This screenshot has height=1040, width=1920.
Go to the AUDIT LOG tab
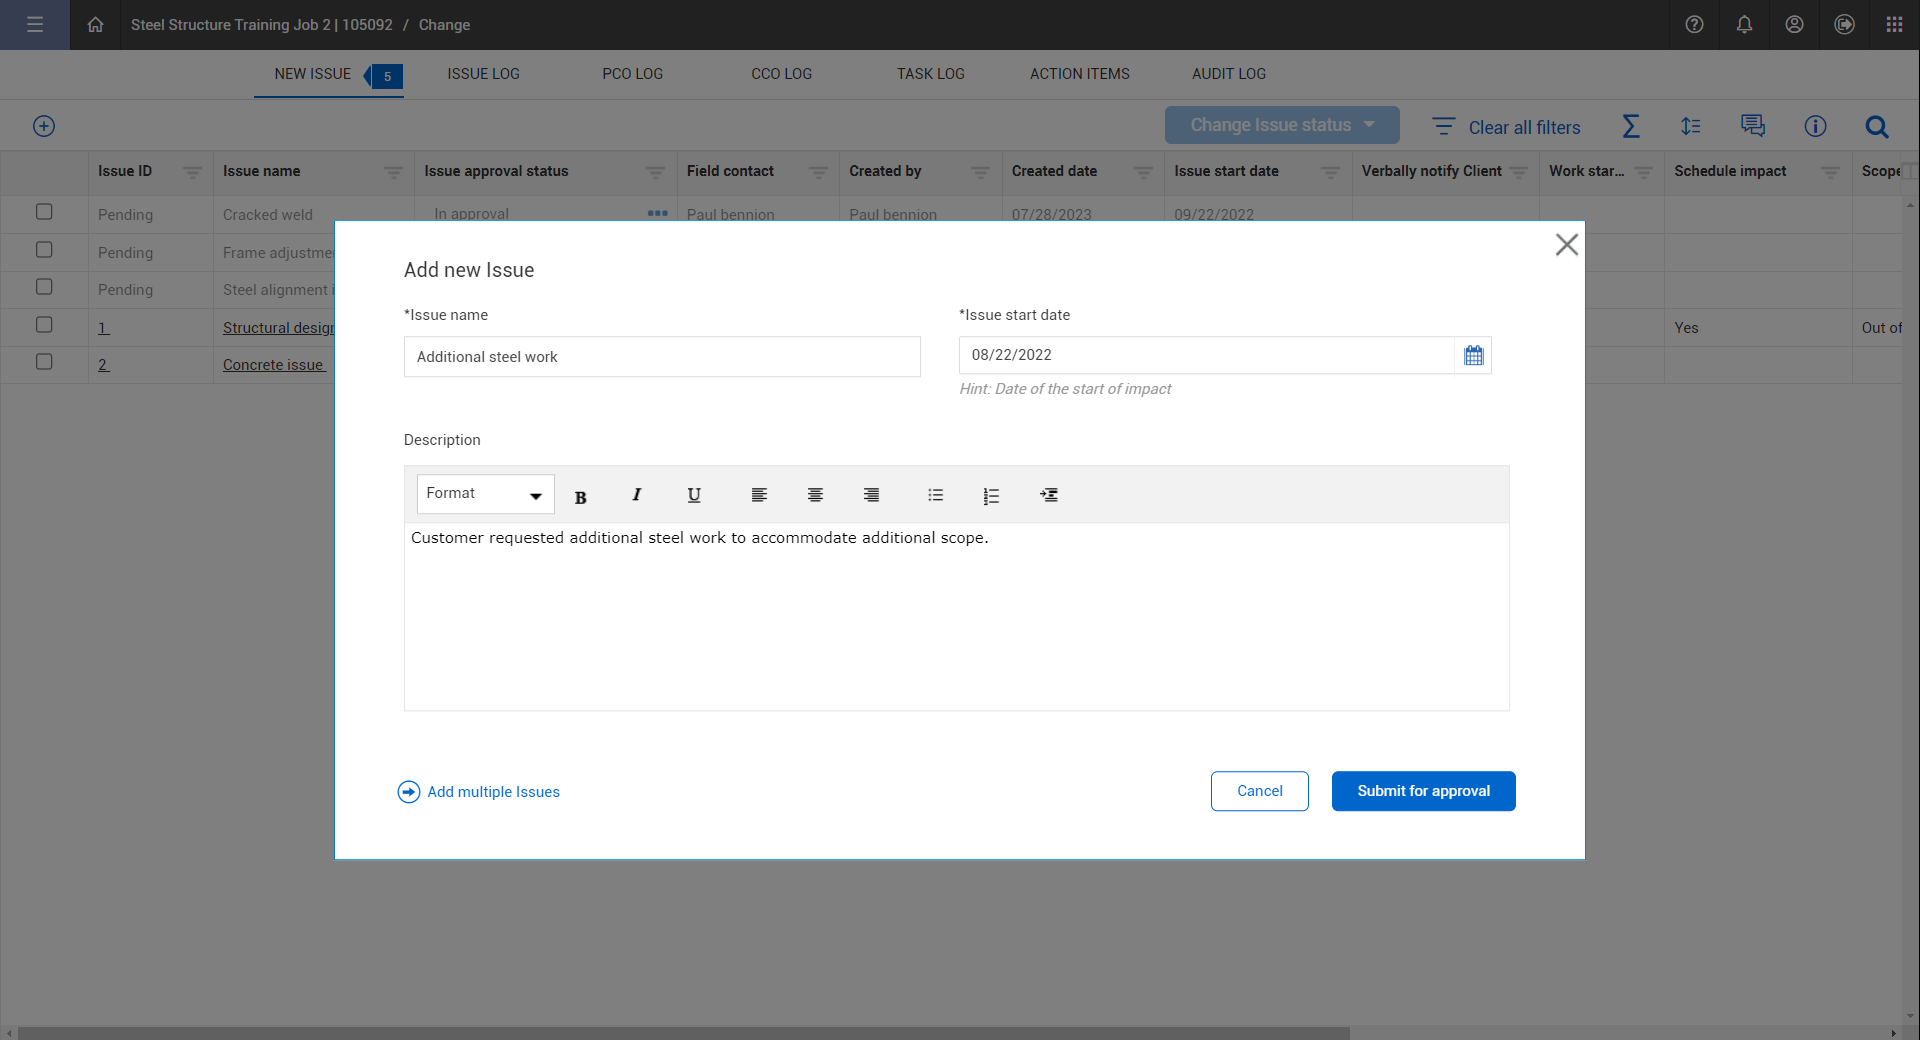point(1228,74)
